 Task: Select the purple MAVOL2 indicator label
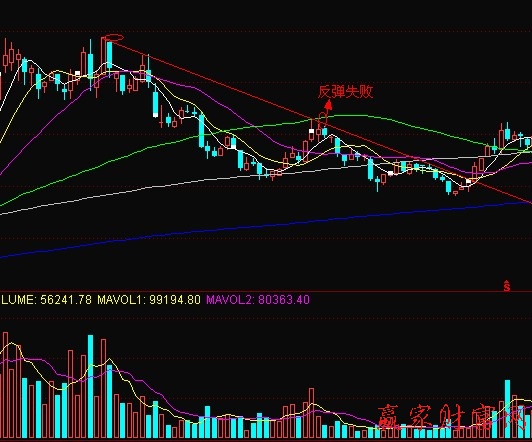pos(258,300)
